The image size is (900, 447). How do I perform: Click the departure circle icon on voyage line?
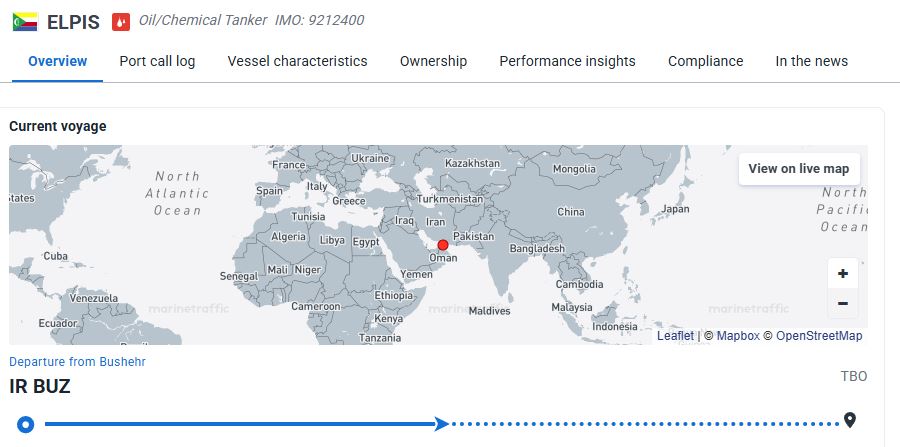click(26, 424)
